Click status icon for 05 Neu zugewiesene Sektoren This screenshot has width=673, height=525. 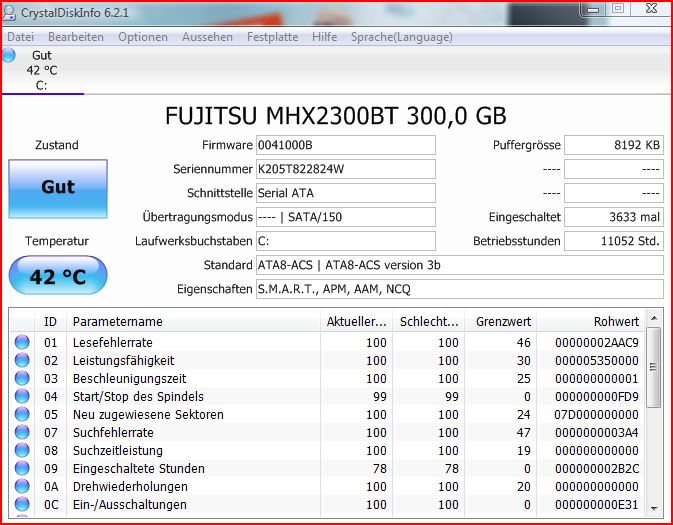tap(22, 414)
